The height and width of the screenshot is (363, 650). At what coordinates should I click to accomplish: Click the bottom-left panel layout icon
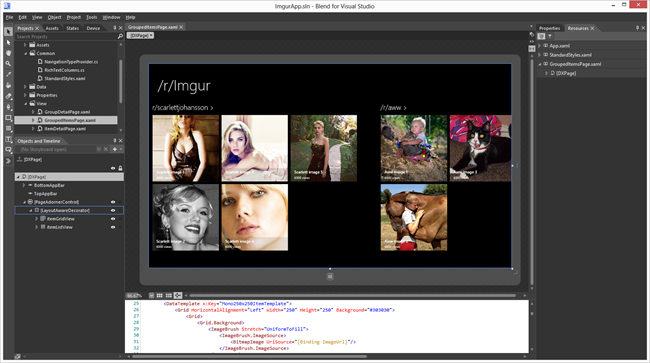17,356
